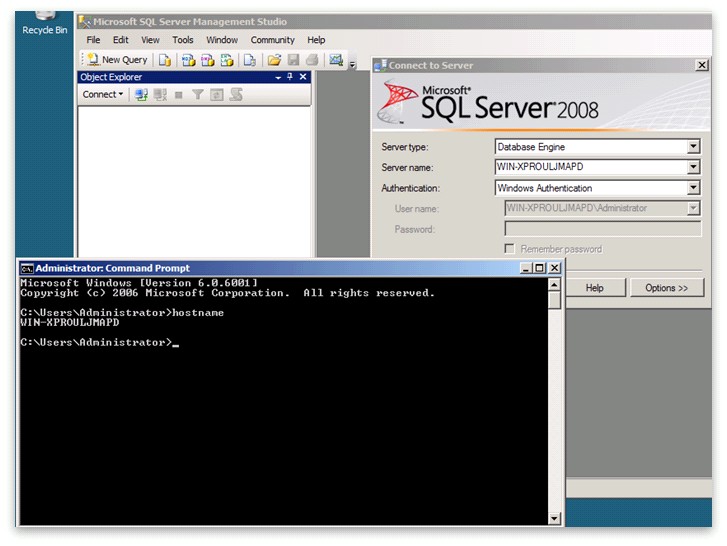Close the Object Explorer panel
The image size is (727, 546).
click(303, 76)
